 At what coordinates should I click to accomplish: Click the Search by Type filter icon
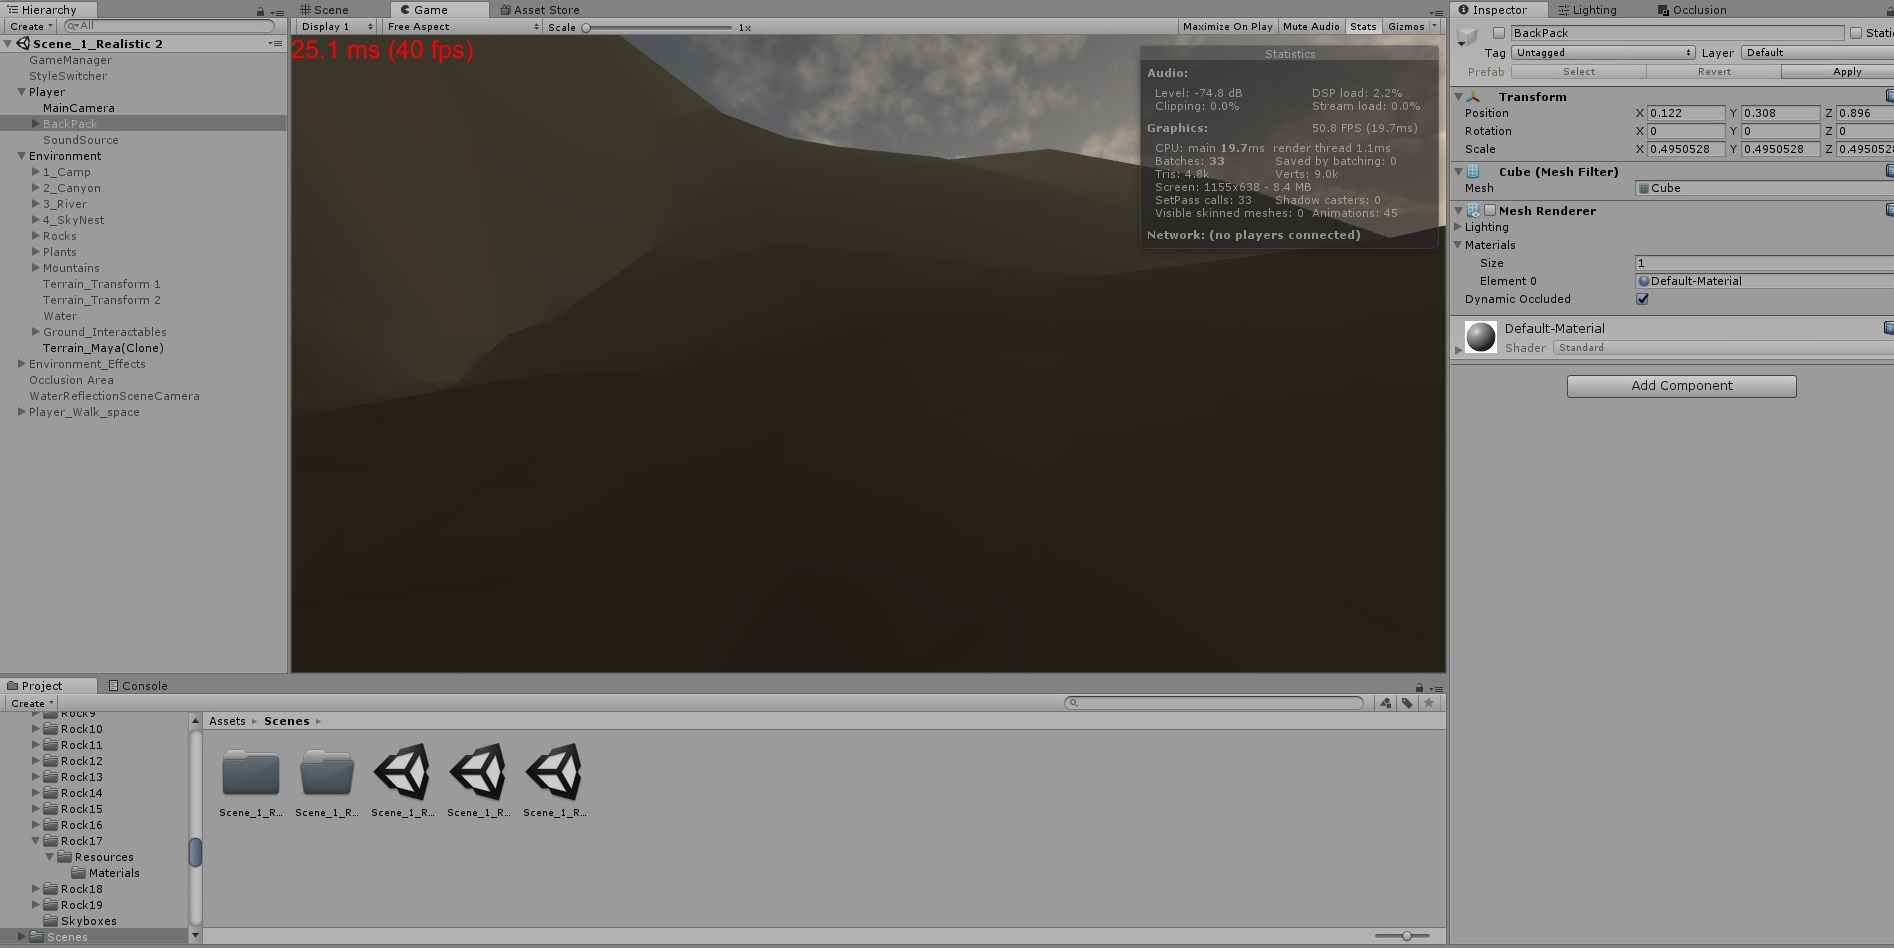(x=1385, y=703)
